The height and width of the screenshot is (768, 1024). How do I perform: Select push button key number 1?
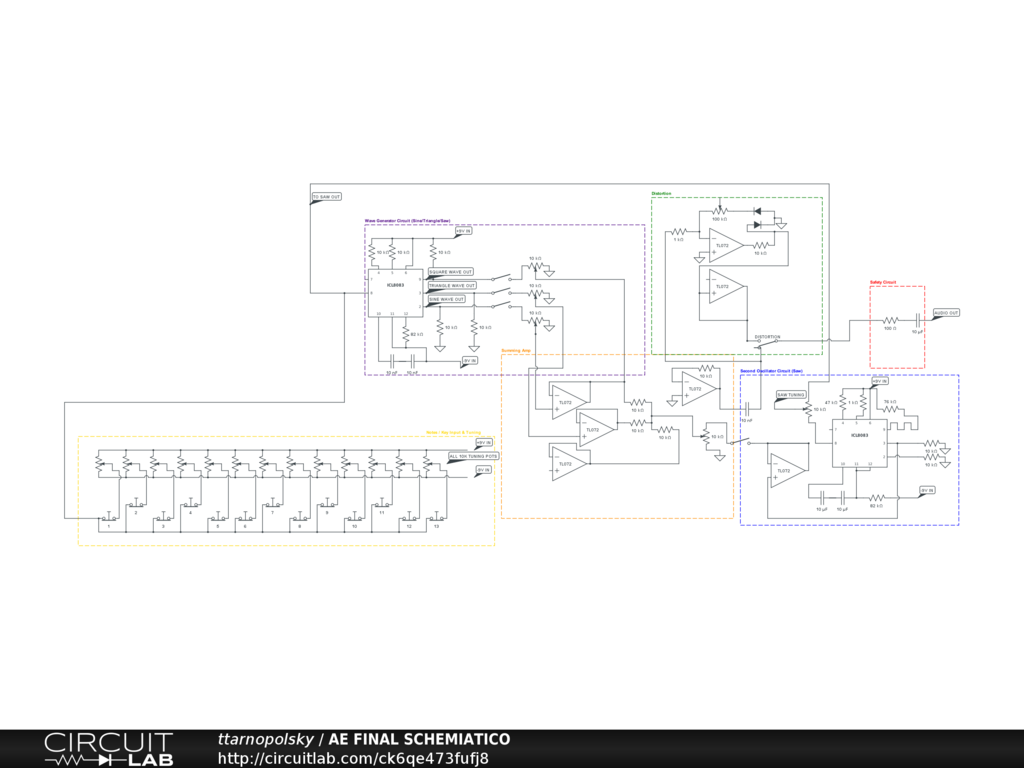tap(109, 518)
